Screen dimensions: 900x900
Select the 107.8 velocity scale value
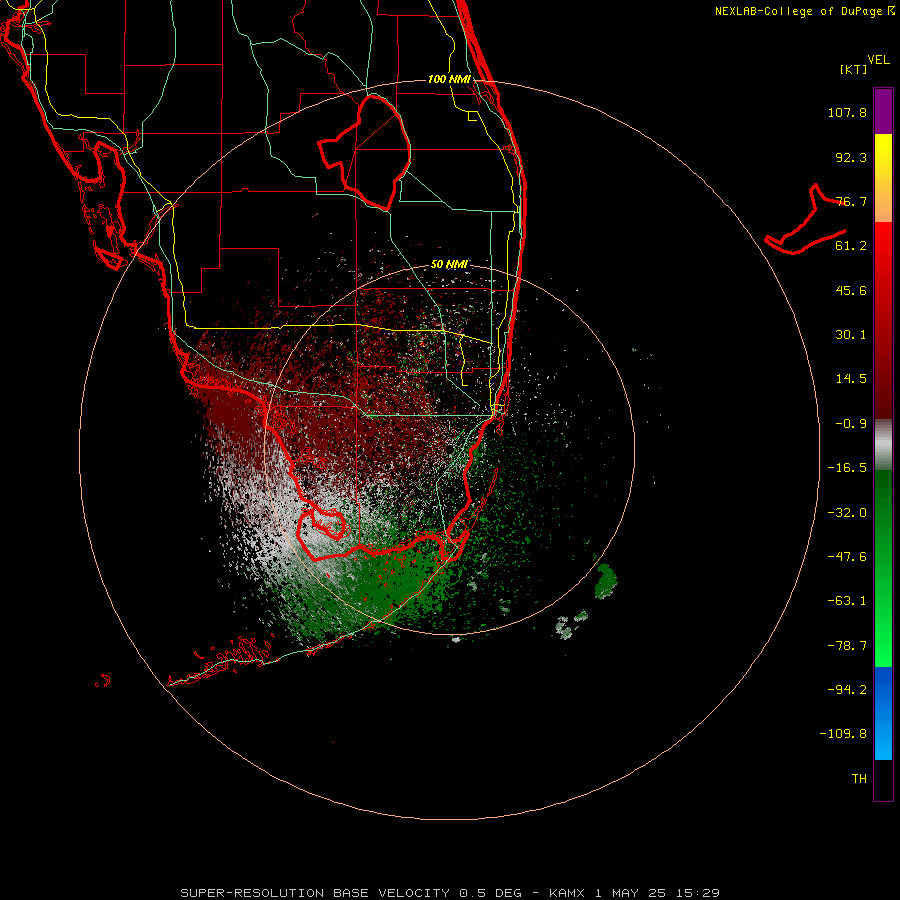pyautogui.click(x=847, y=112)
